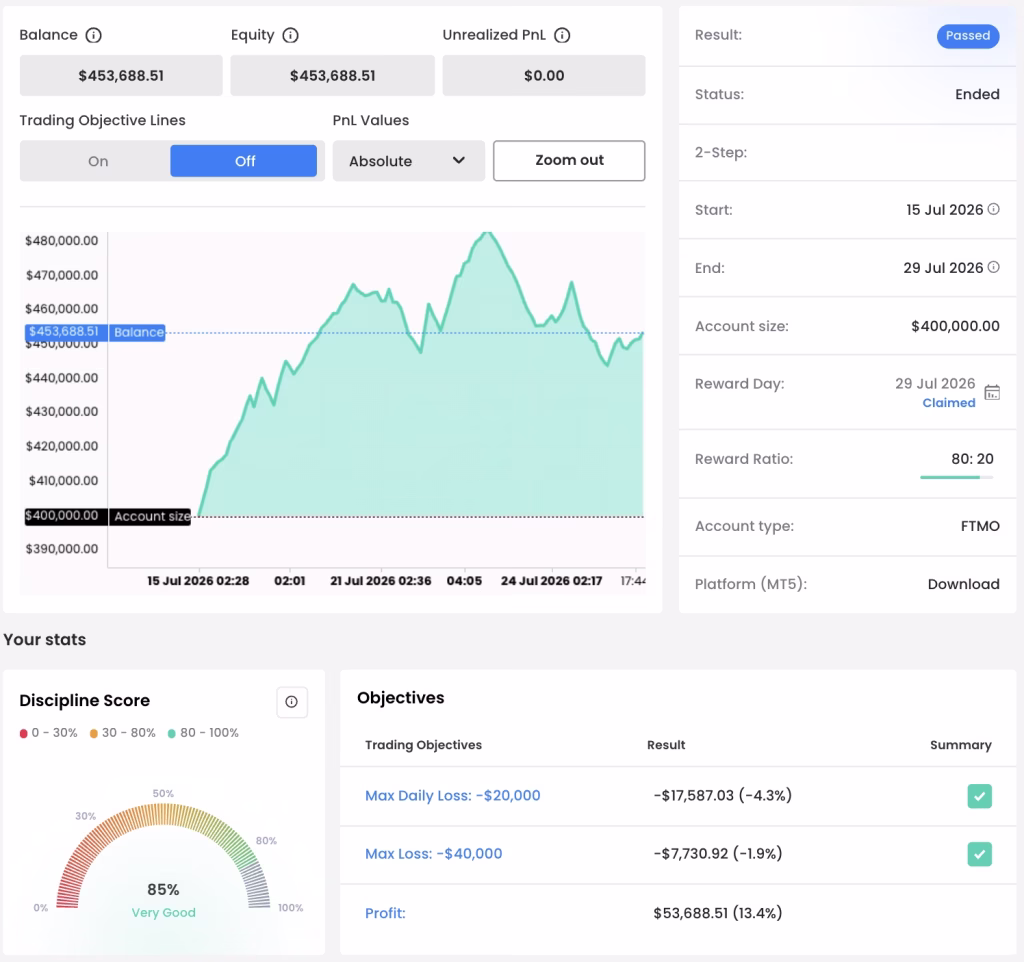Click the Balance info icon
The width and height of the screenshot is (1024, 962).
tap(93, 35)
